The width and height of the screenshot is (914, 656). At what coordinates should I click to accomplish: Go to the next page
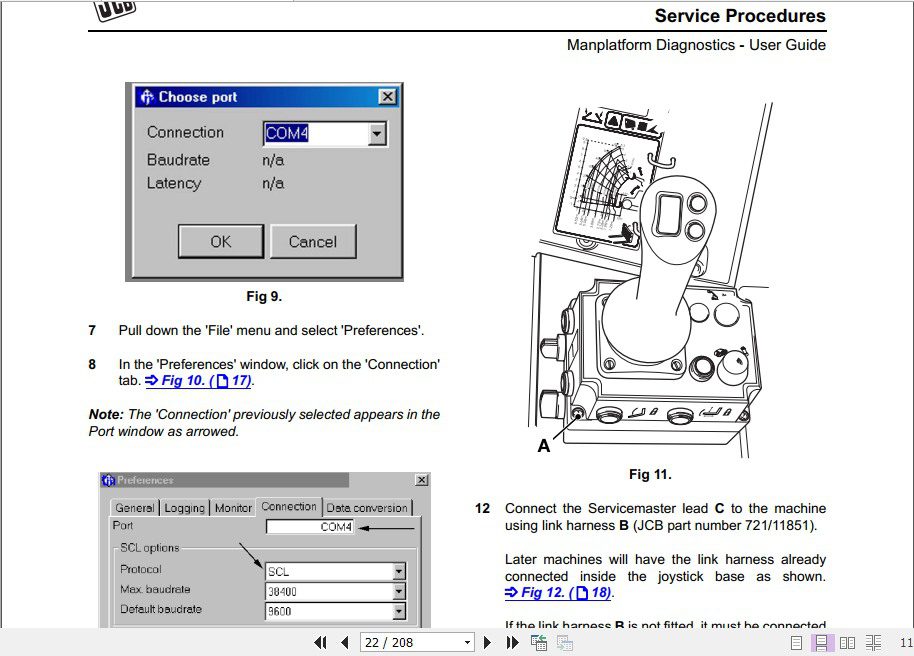[x=487, y=643]
